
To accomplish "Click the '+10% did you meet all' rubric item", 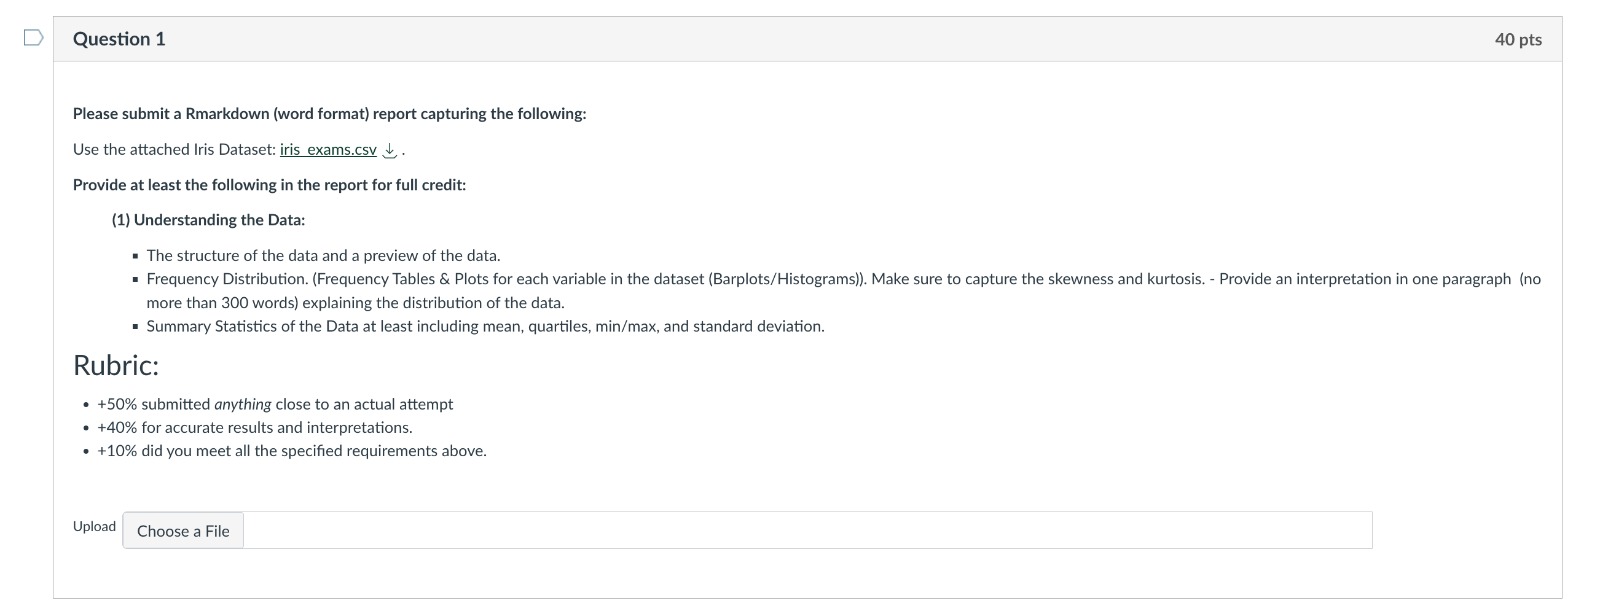I will (x=292, y=451).
